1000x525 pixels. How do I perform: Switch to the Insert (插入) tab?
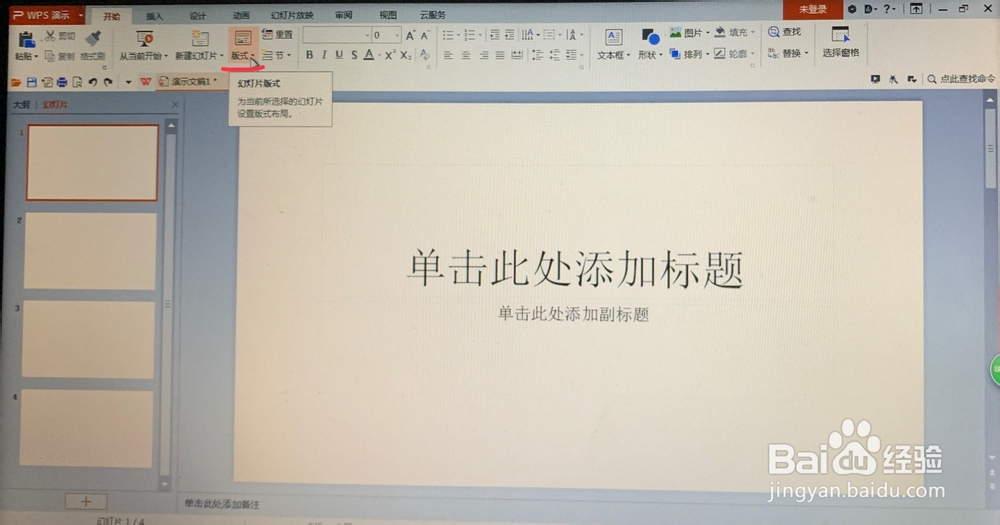[x=154, y=16]
